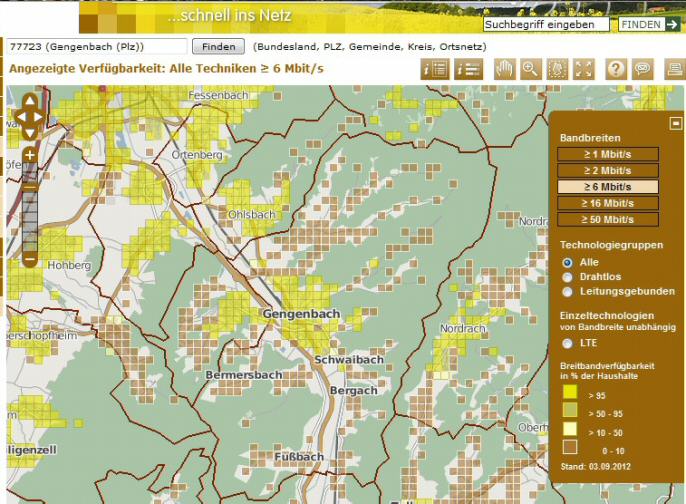Select the ≥ 16 Mbit/s bandwidth
The width and height of the screenshot is (686, 504).
608,203
